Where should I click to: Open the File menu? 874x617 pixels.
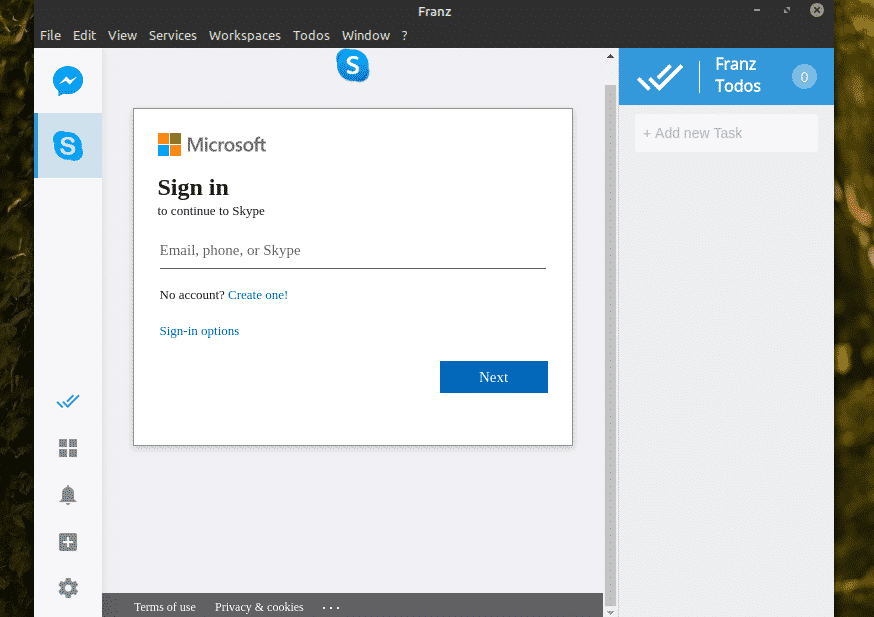click(x=50, y=35)
